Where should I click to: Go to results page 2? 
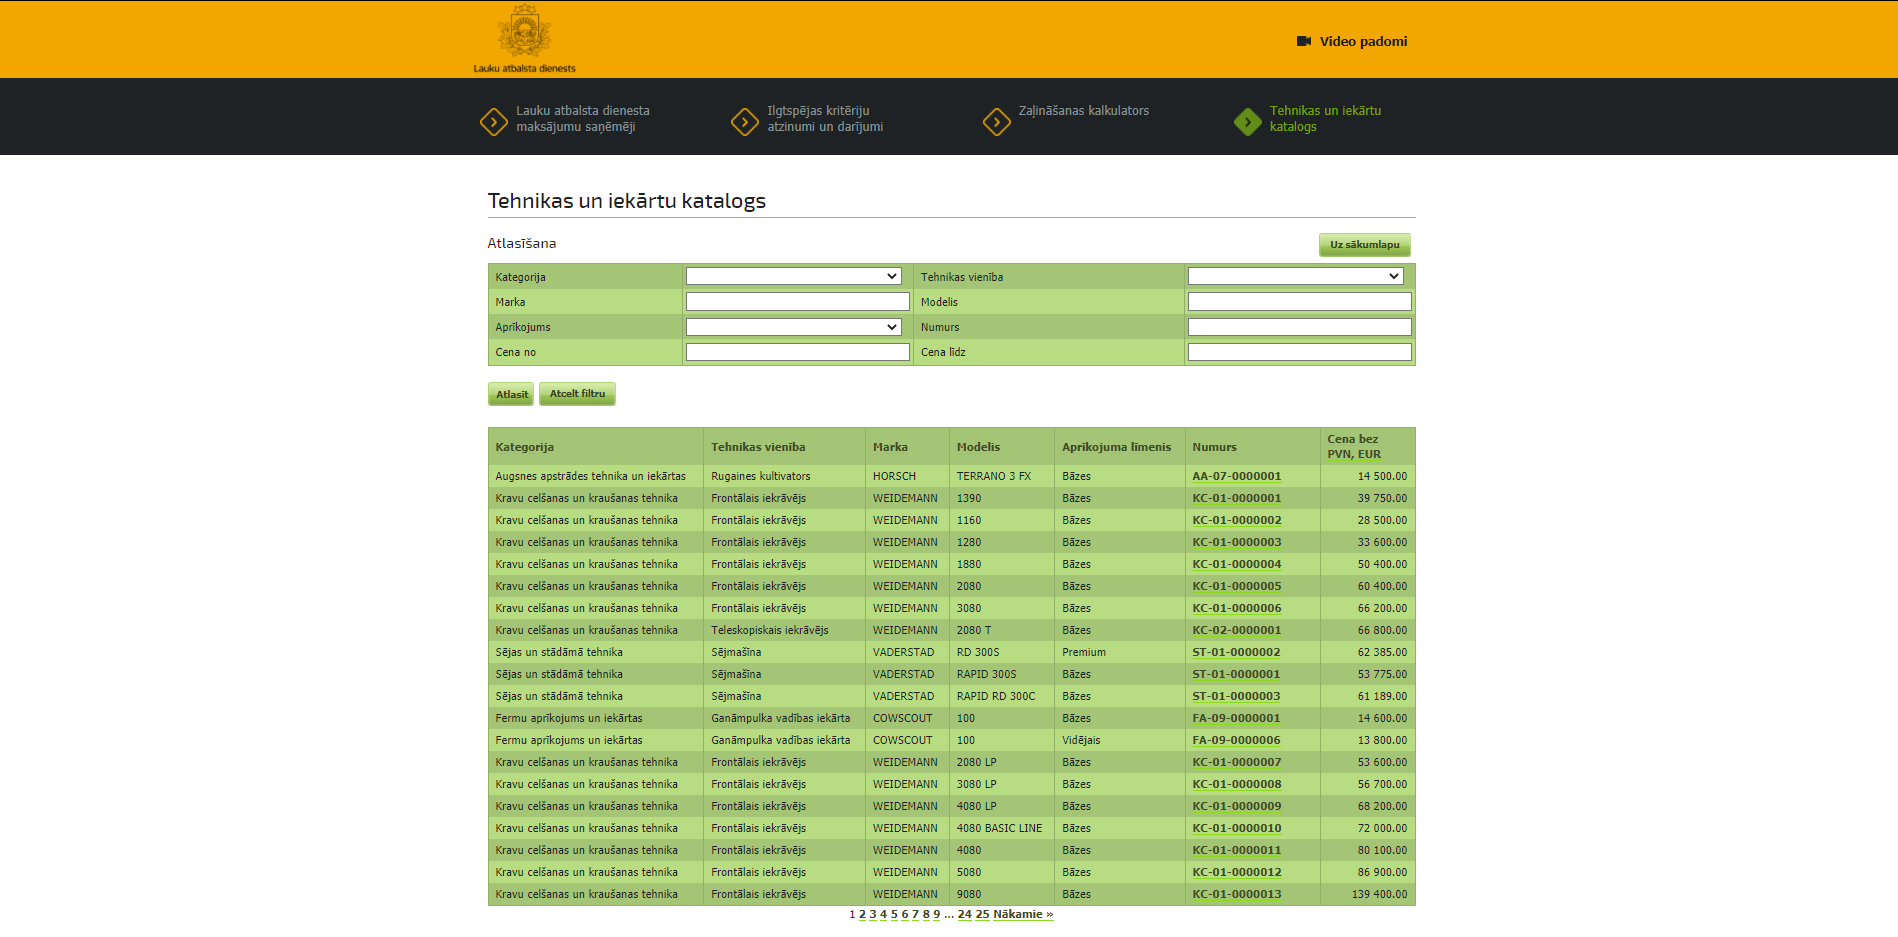click(862, 914)
